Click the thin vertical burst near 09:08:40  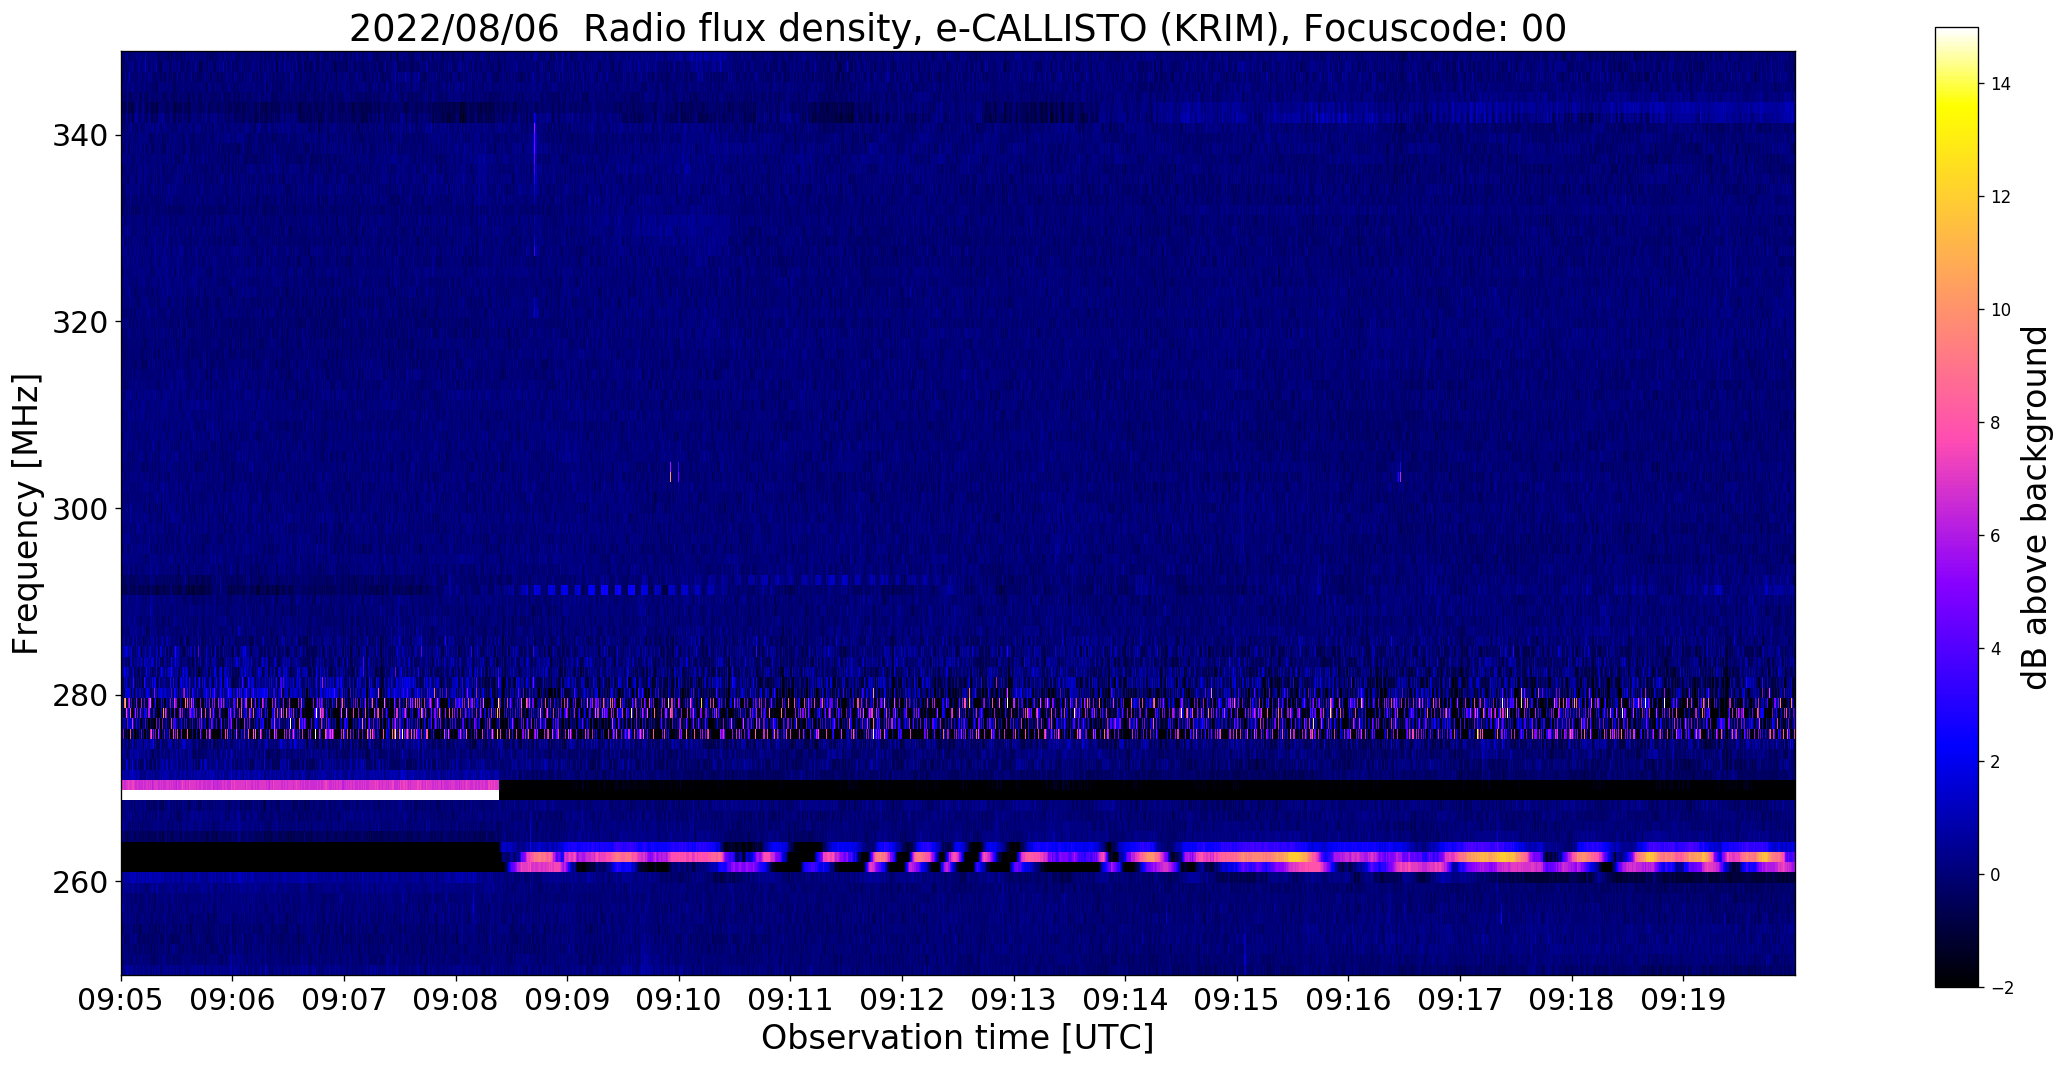[x=535, y=185]
